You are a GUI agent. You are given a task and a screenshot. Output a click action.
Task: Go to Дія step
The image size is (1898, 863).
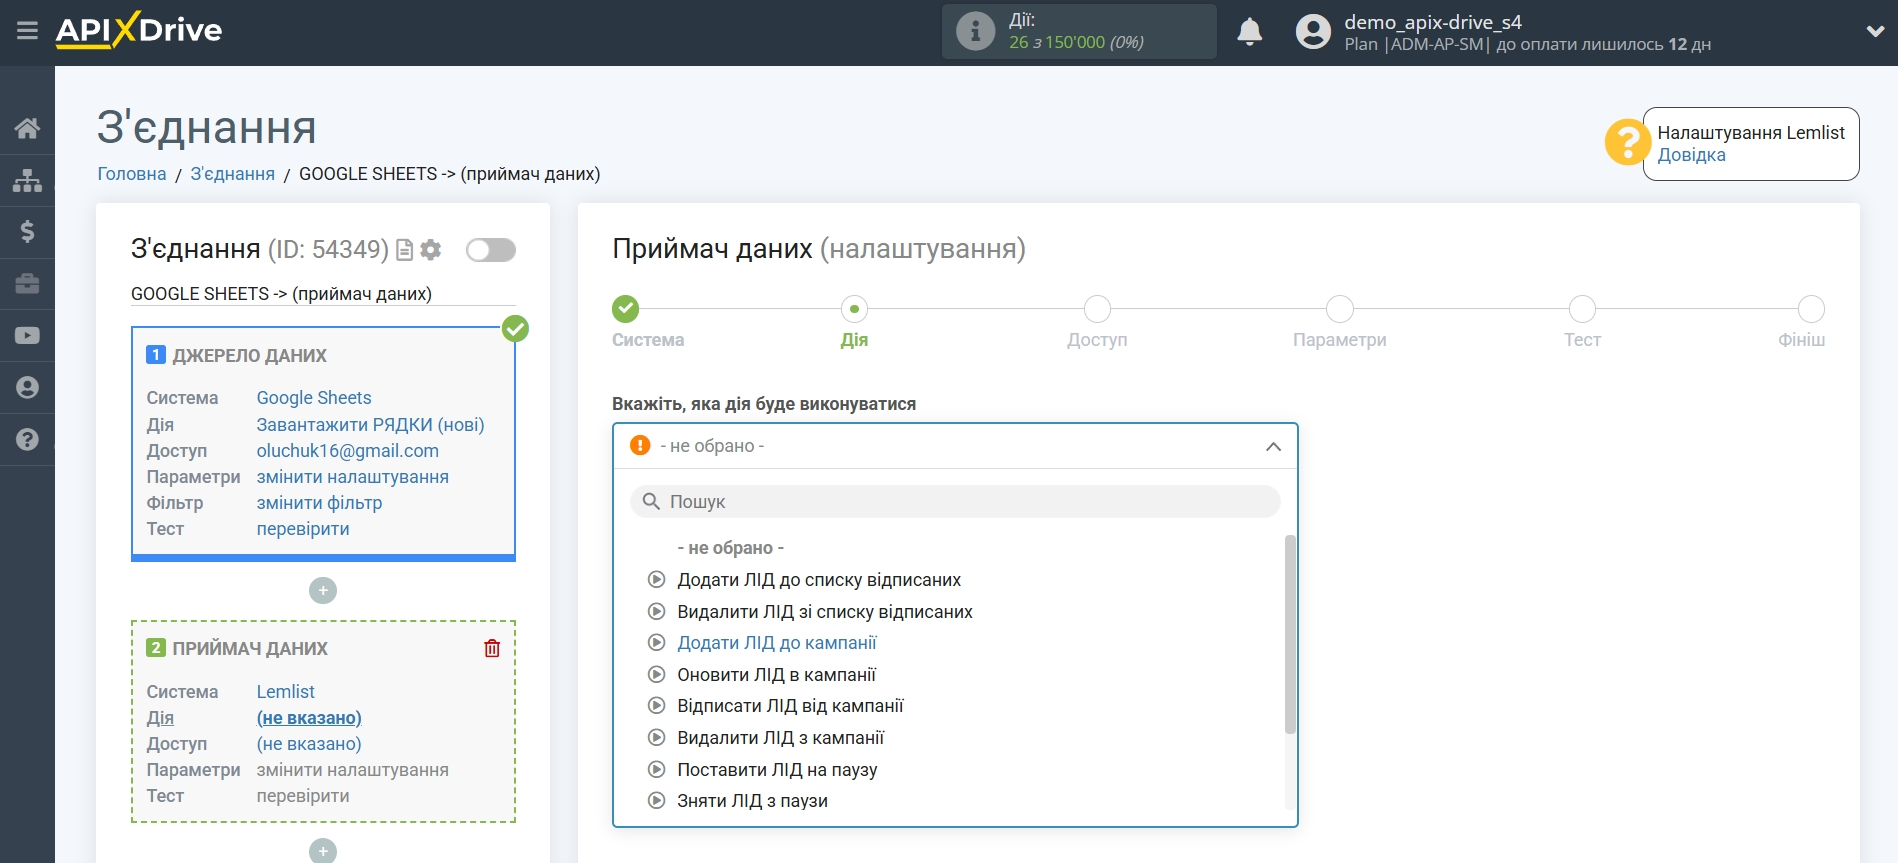point(854,309)
